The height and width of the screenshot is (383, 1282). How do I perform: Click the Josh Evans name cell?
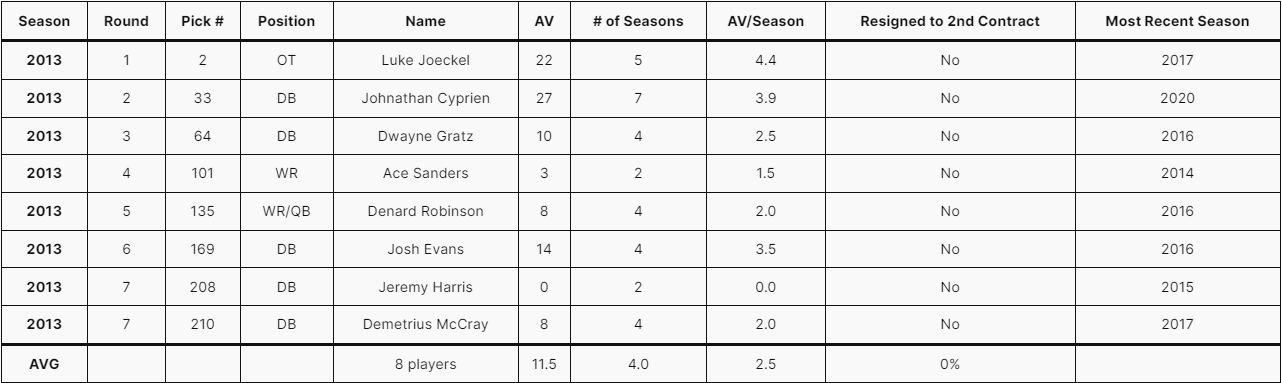tap(426, 250)
